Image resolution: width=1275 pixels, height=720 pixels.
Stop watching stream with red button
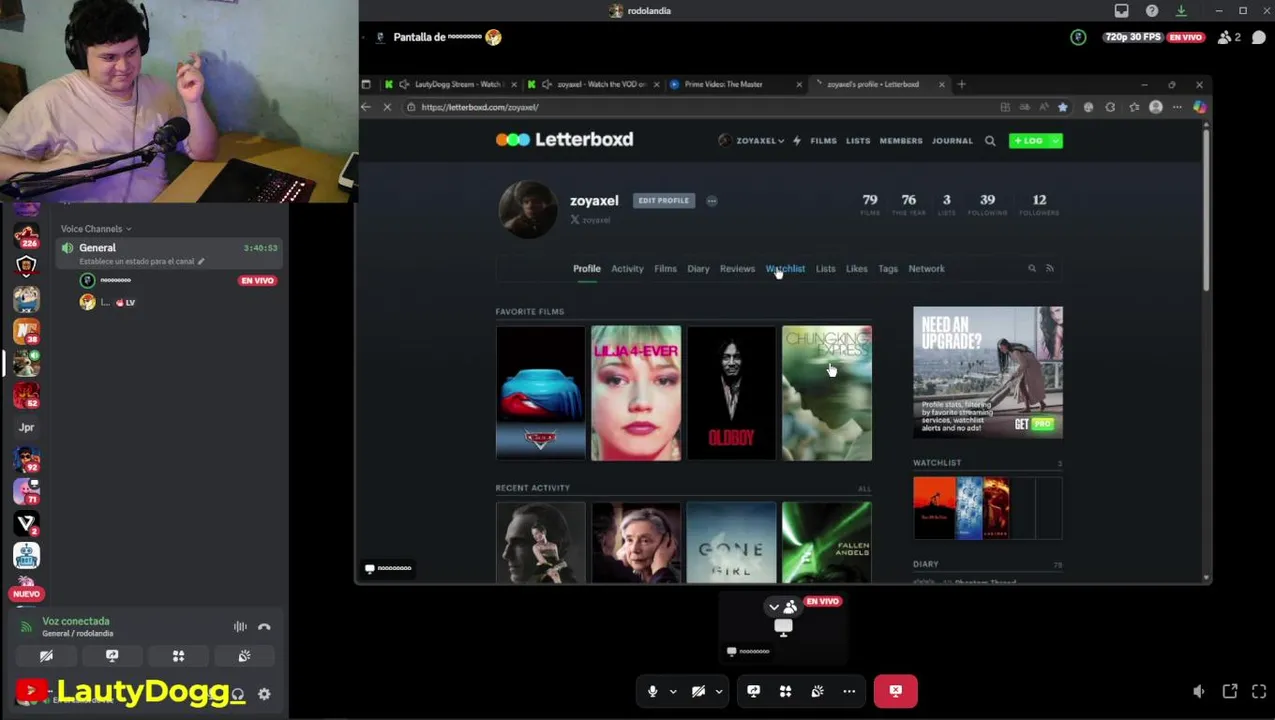[895, 691]
